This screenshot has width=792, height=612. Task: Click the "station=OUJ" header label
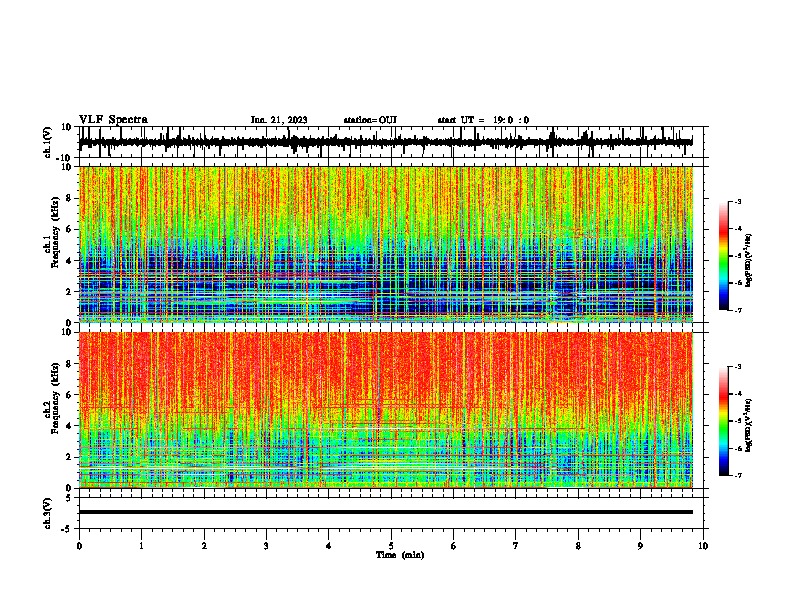[370, 120]
